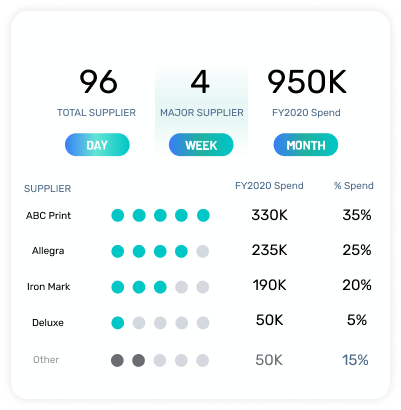This screenshot has width=401, height=410.
Task: Select the WEEK time range button
Action: [201, 145]
